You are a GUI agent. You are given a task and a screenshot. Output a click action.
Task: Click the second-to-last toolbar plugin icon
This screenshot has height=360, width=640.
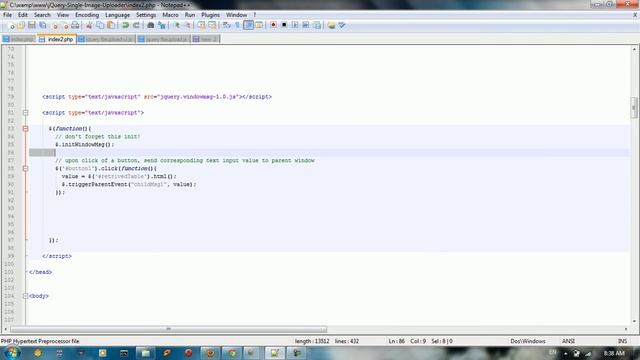[331, 25]
